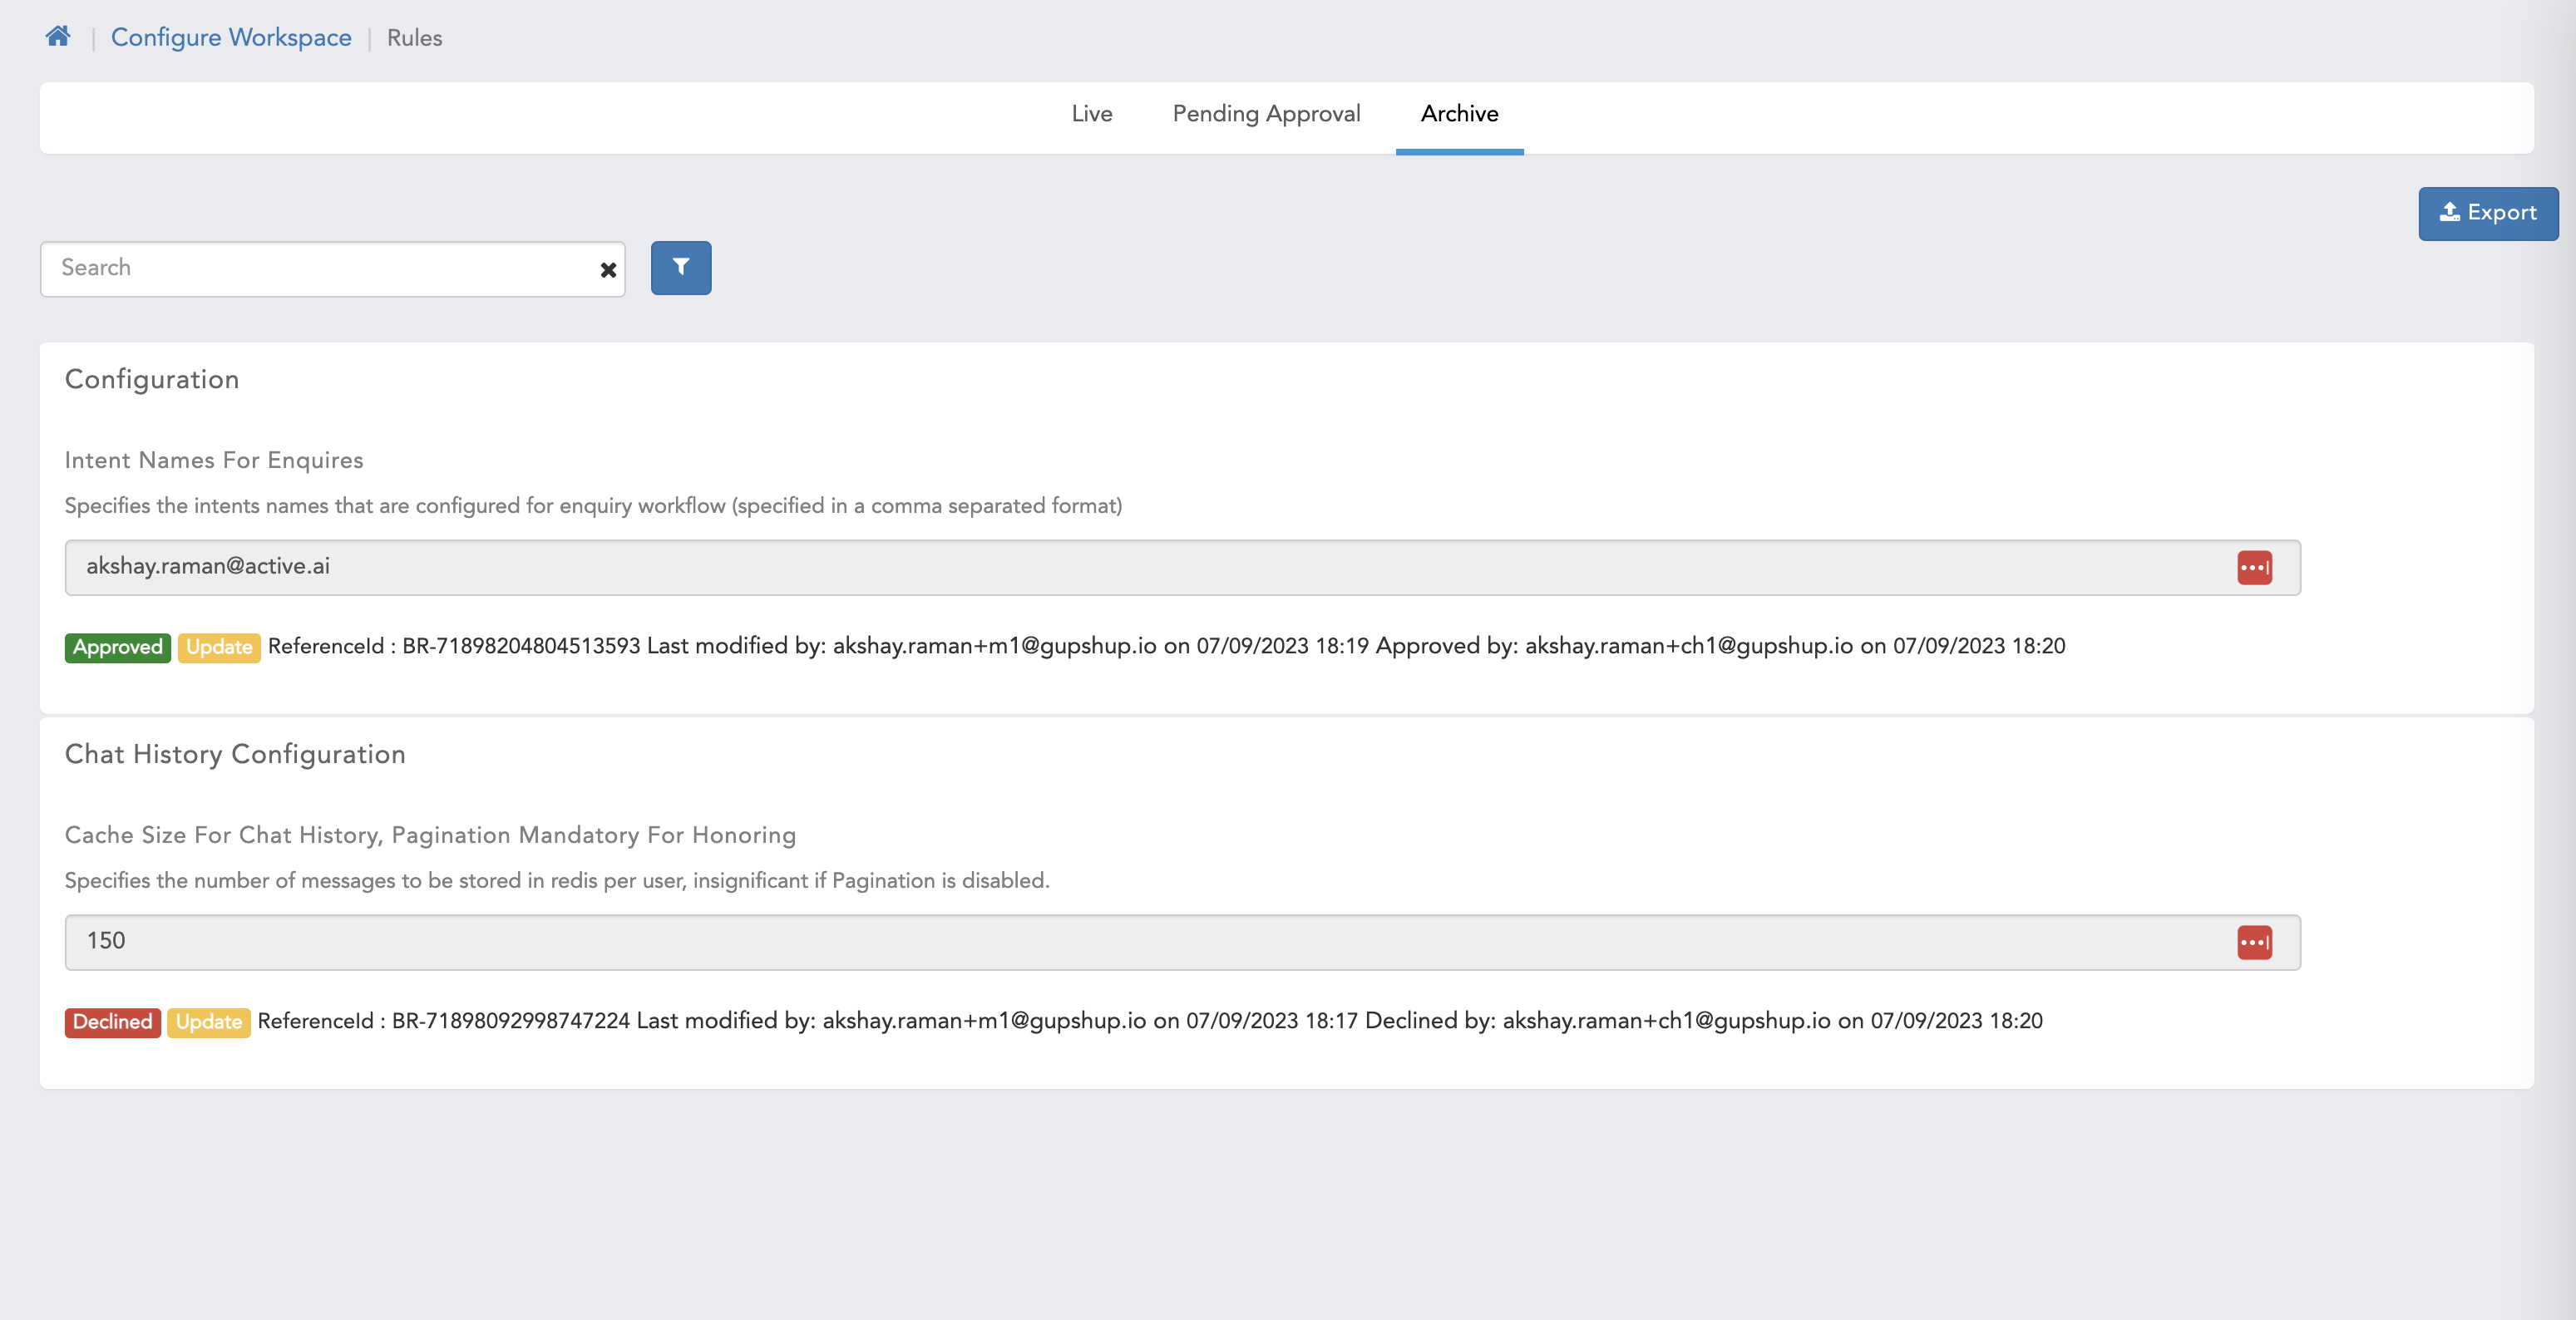2576x1320 pixels.
Task: Select the Configuration section heading
Action: click(x=152, y=379)
